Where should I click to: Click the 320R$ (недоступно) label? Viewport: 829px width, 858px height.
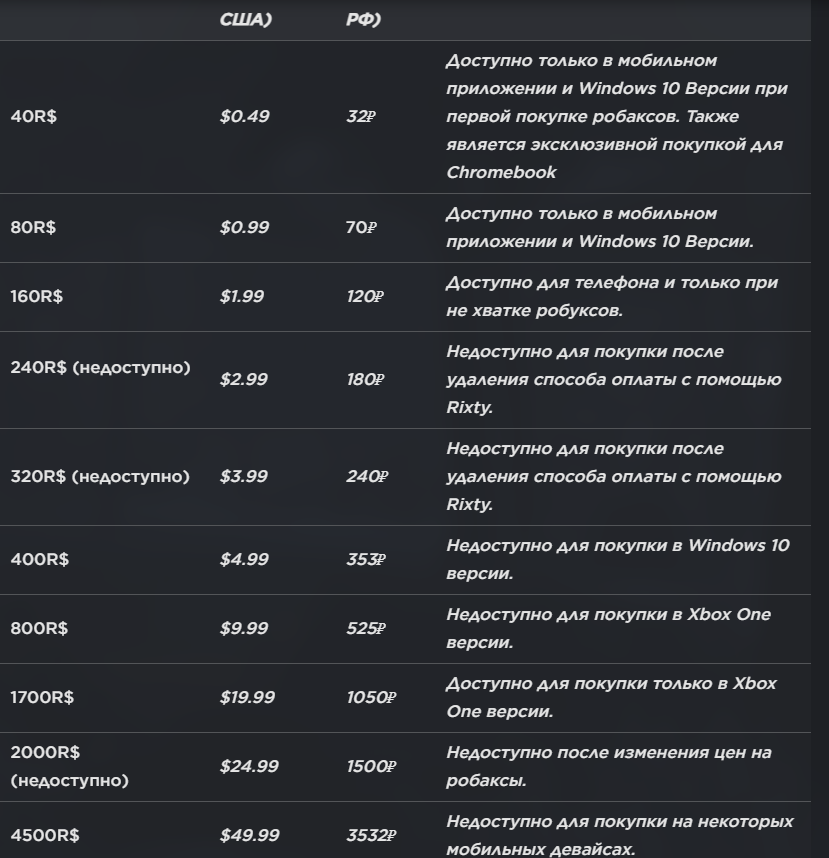point(100,477)
